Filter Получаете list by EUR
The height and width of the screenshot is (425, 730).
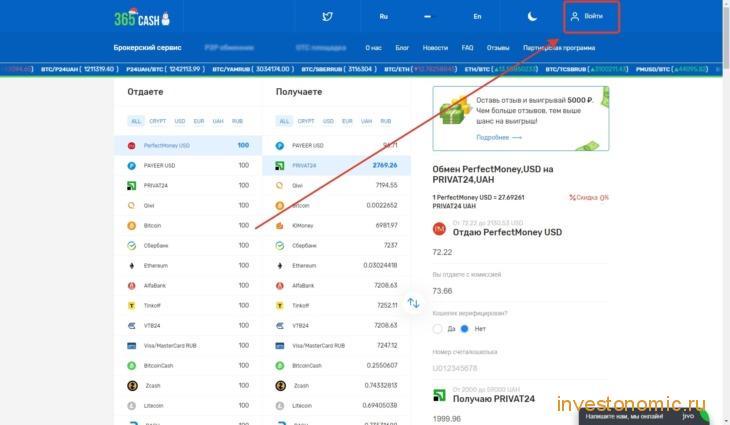[x=347, y=121]
